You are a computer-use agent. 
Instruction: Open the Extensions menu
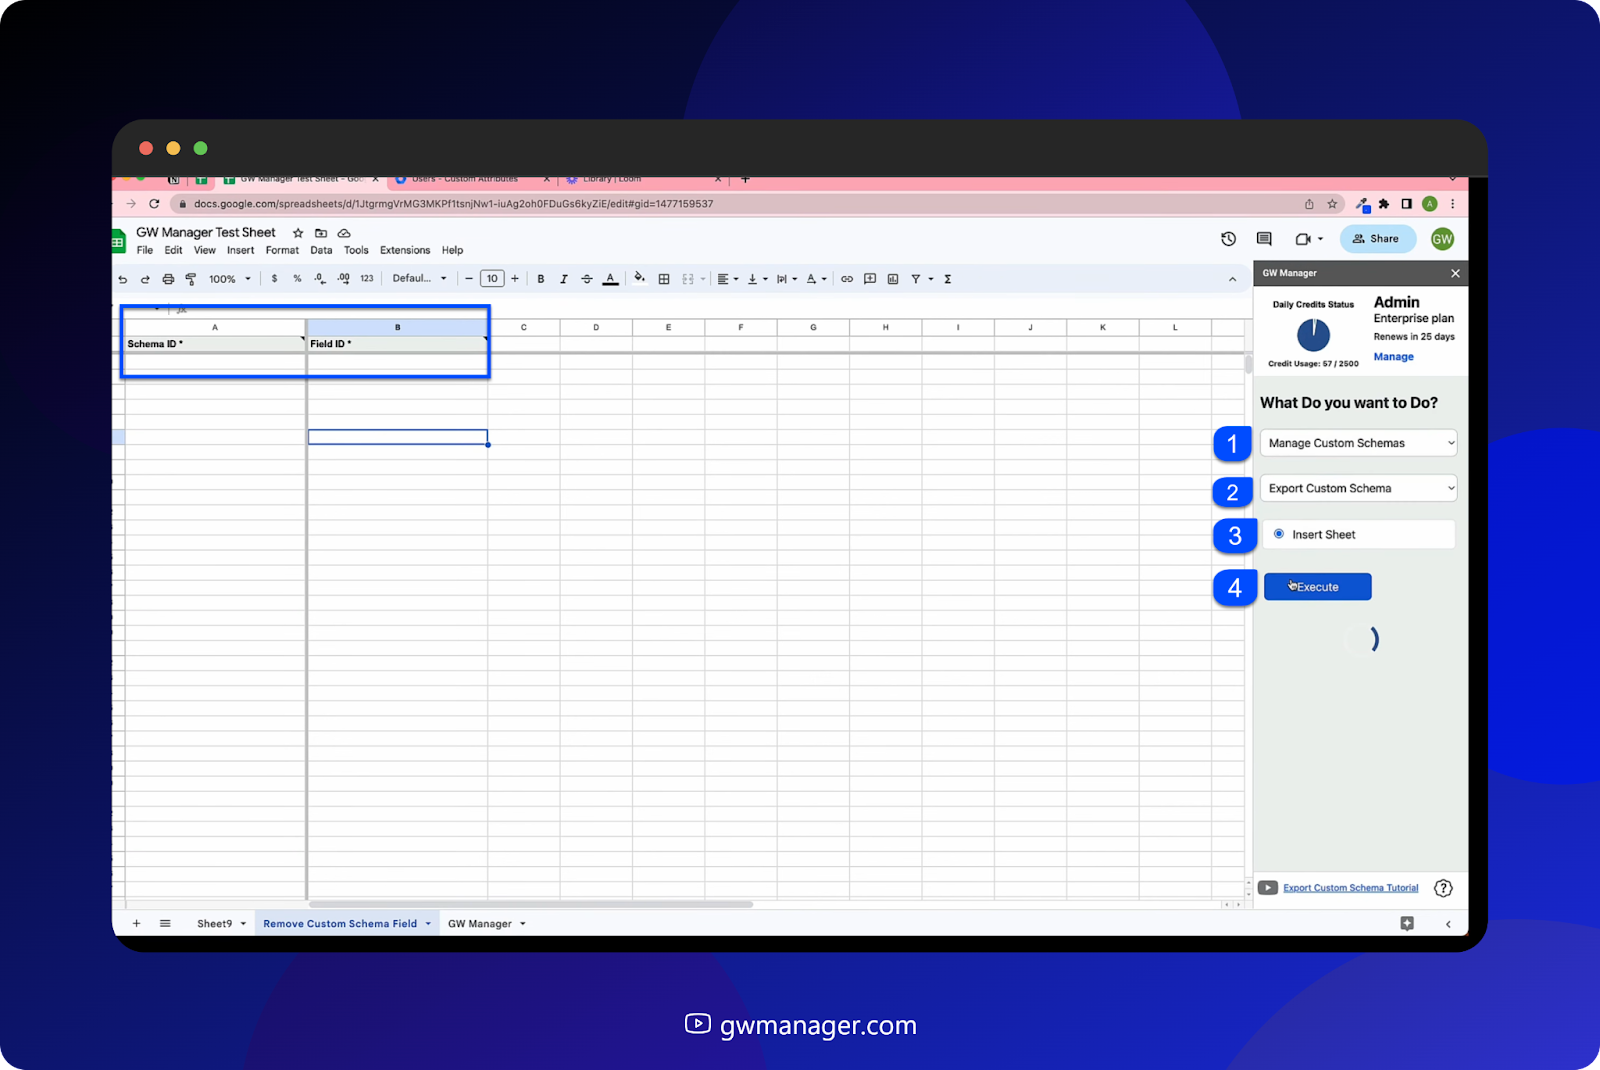pyautogui.click(x=405, y=250)
